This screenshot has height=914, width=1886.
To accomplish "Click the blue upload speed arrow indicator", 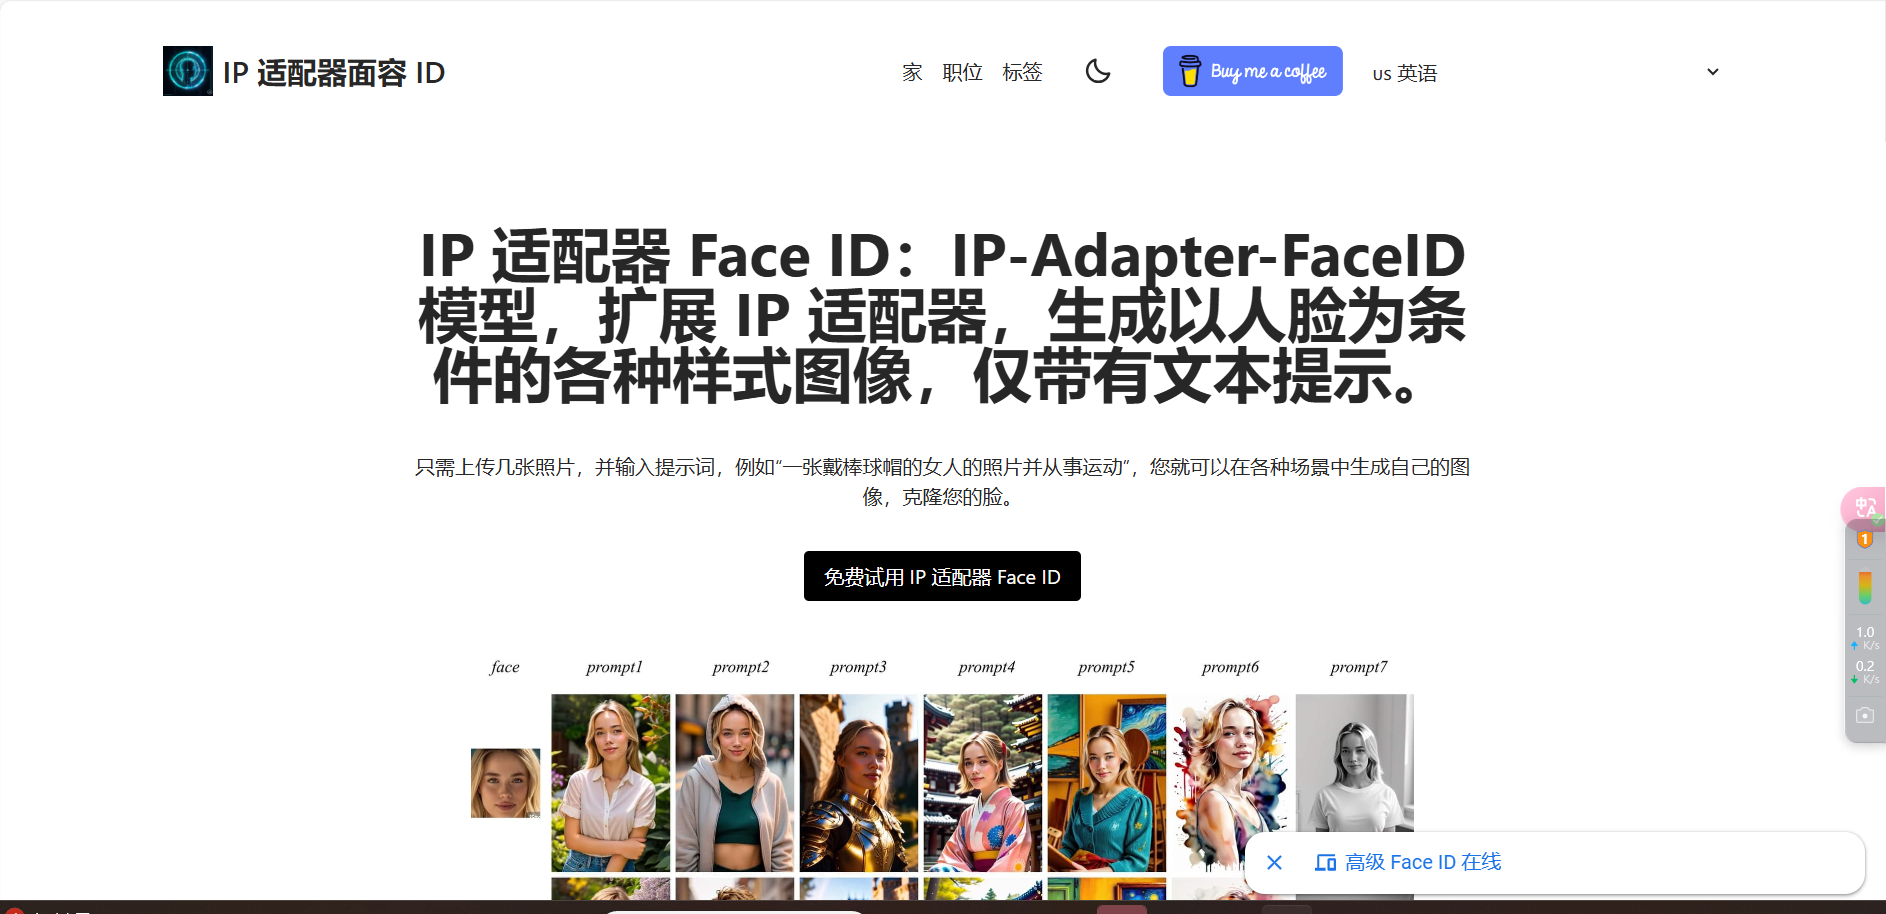I will (x=1855, y=644).
